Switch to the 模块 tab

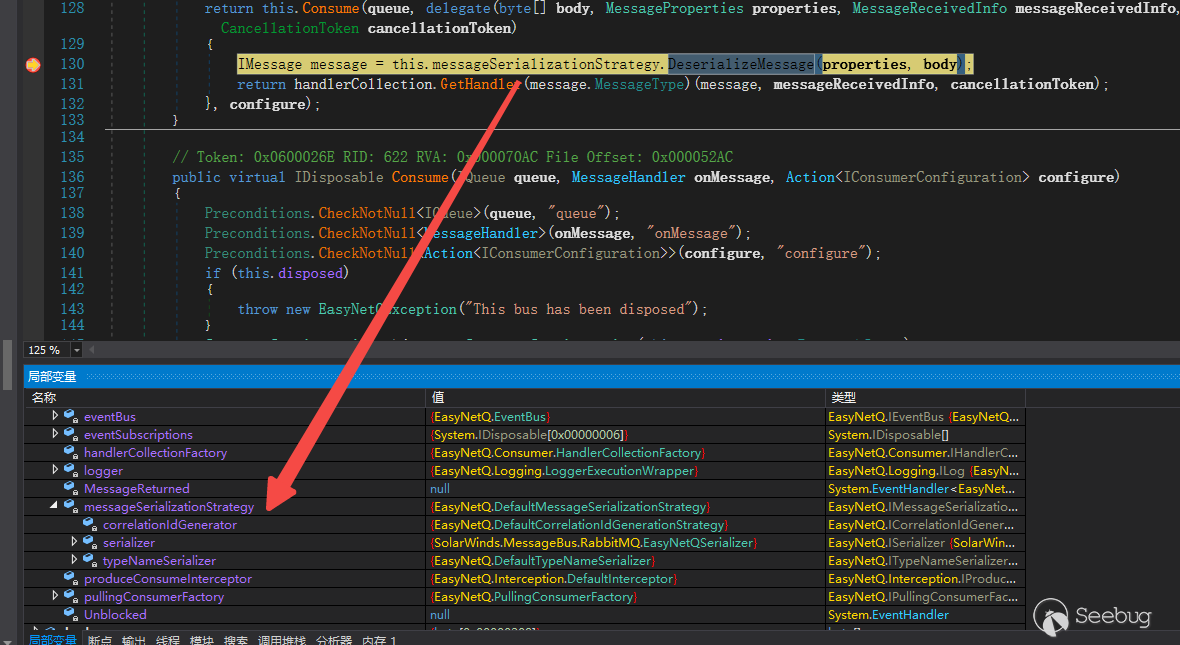[202, 640]
